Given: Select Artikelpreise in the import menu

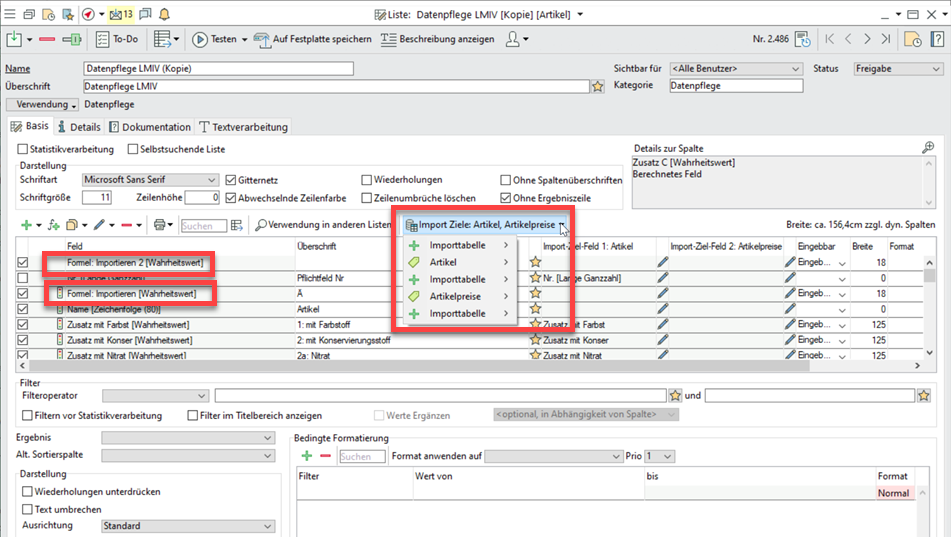Looking at the screenshot, I should tap(455, 297).
